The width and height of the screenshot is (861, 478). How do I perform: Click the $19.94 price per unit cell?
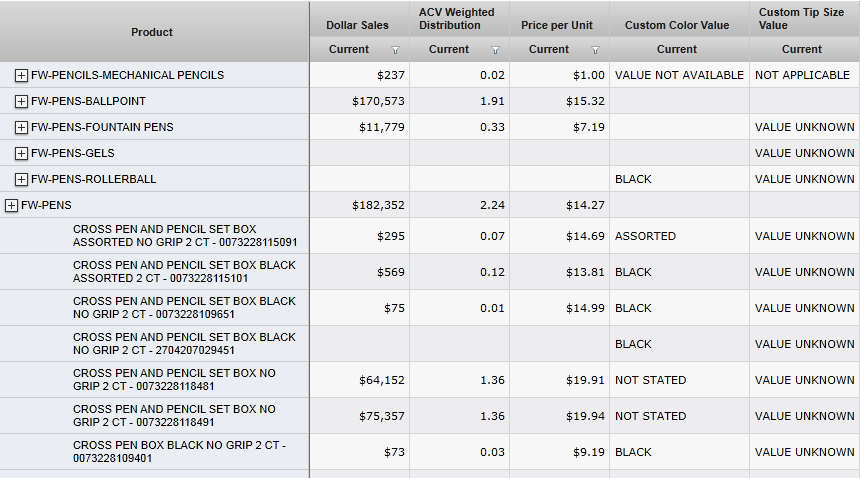click(583, 416)
